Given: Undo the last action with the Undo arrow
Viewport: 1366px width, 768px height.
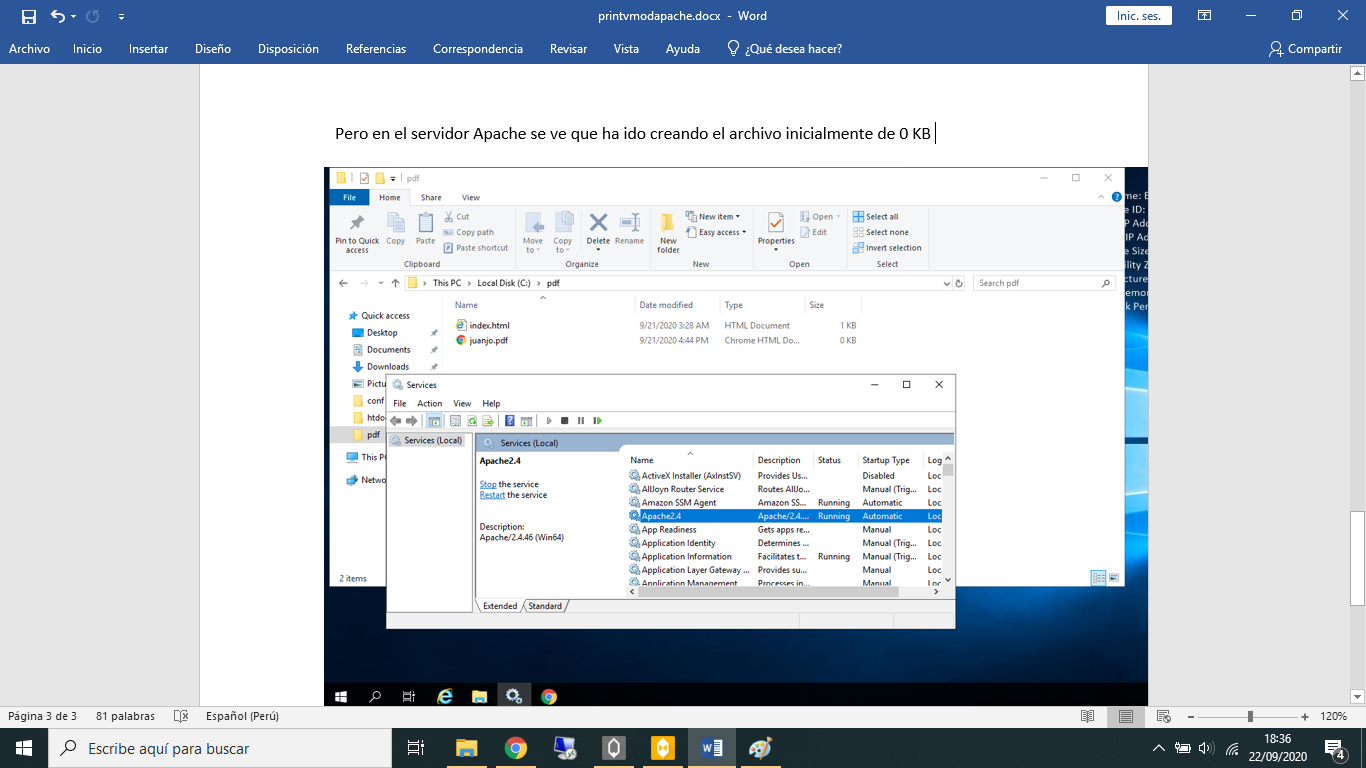Looking at the screenshot, I should pos(57,16).
